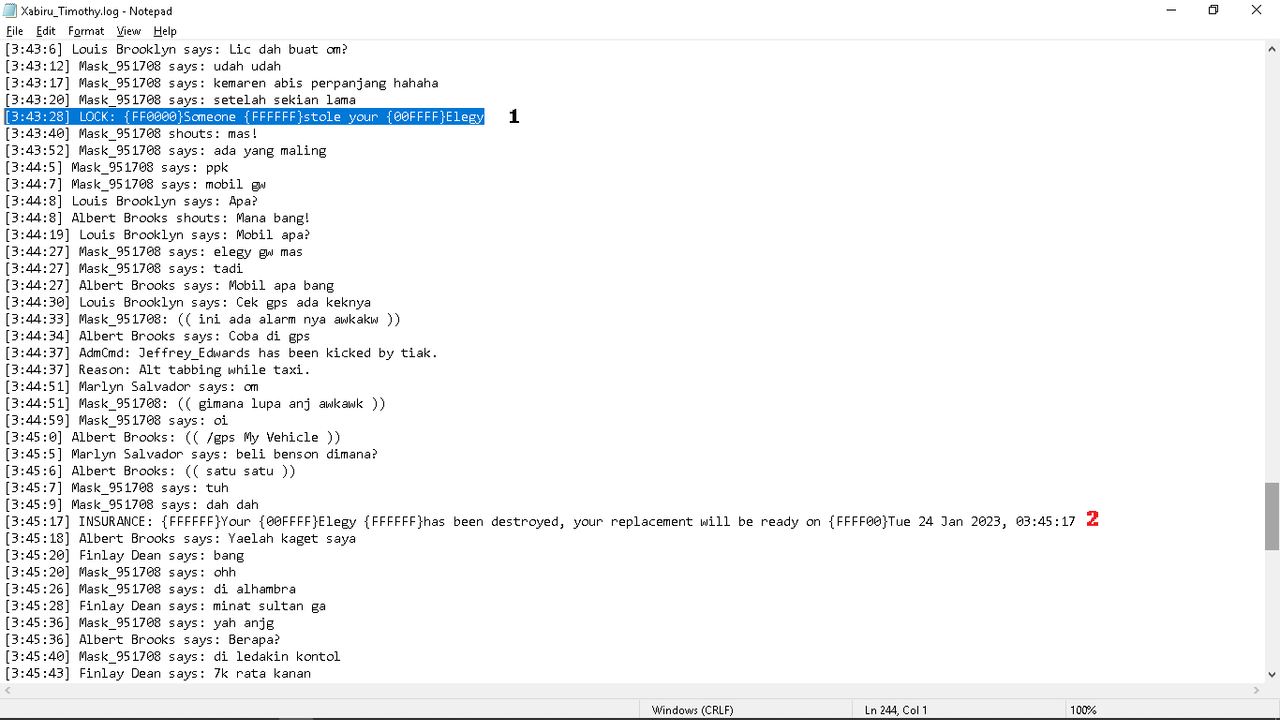
Task: Click line 'Reason: Alt tabbing while taxi.'
Action: pyautogui.click(x=157, y=370)
